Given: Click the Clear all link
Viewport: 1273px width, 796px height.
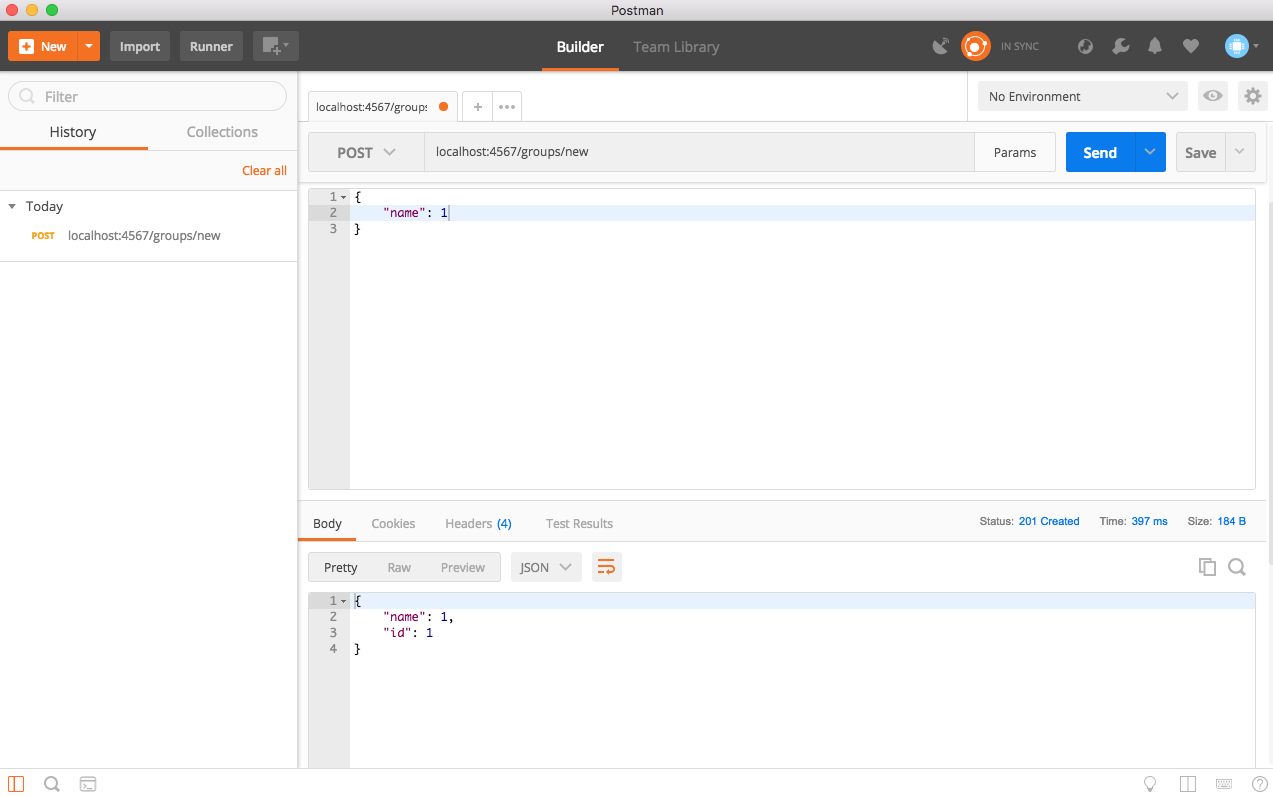Looking at the screenshot, I should [x=264, y=171].
